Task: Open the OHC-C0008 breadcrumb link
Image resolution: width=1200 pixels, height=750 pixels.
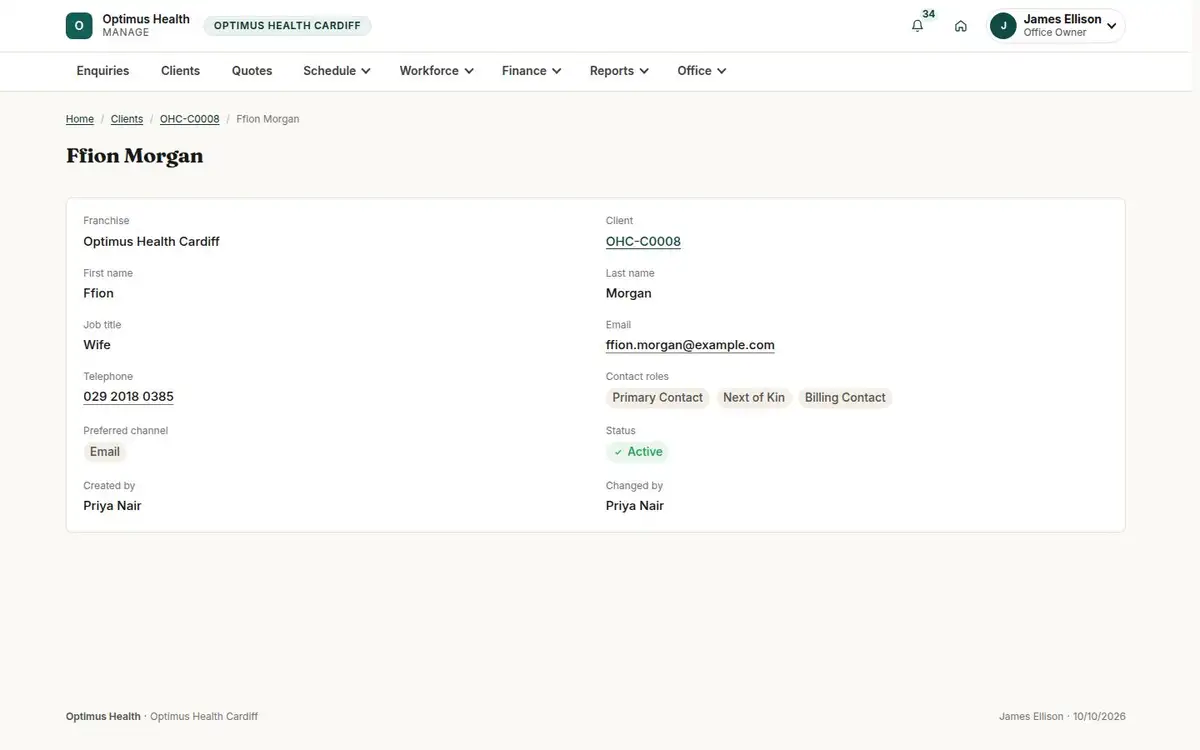Action: (190, 119)
